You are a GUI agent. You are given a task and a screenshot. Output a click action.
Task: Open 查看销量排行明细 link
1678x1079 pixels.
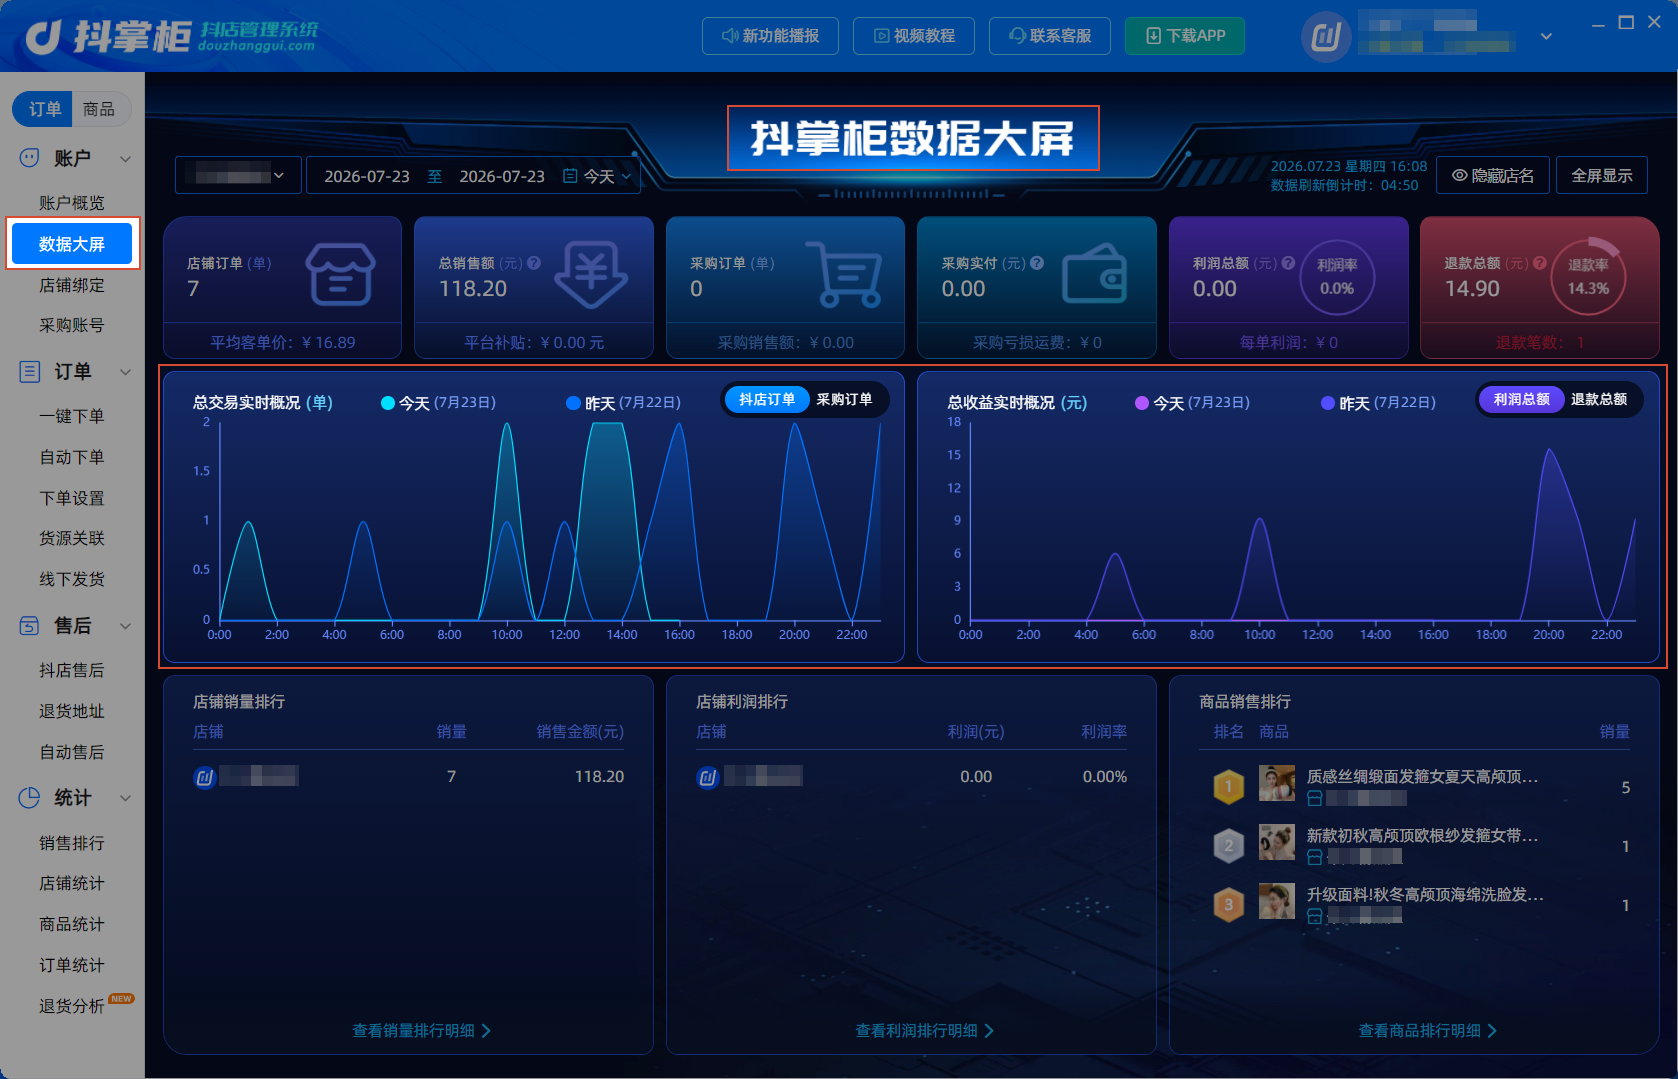(x=422, y=1031)
